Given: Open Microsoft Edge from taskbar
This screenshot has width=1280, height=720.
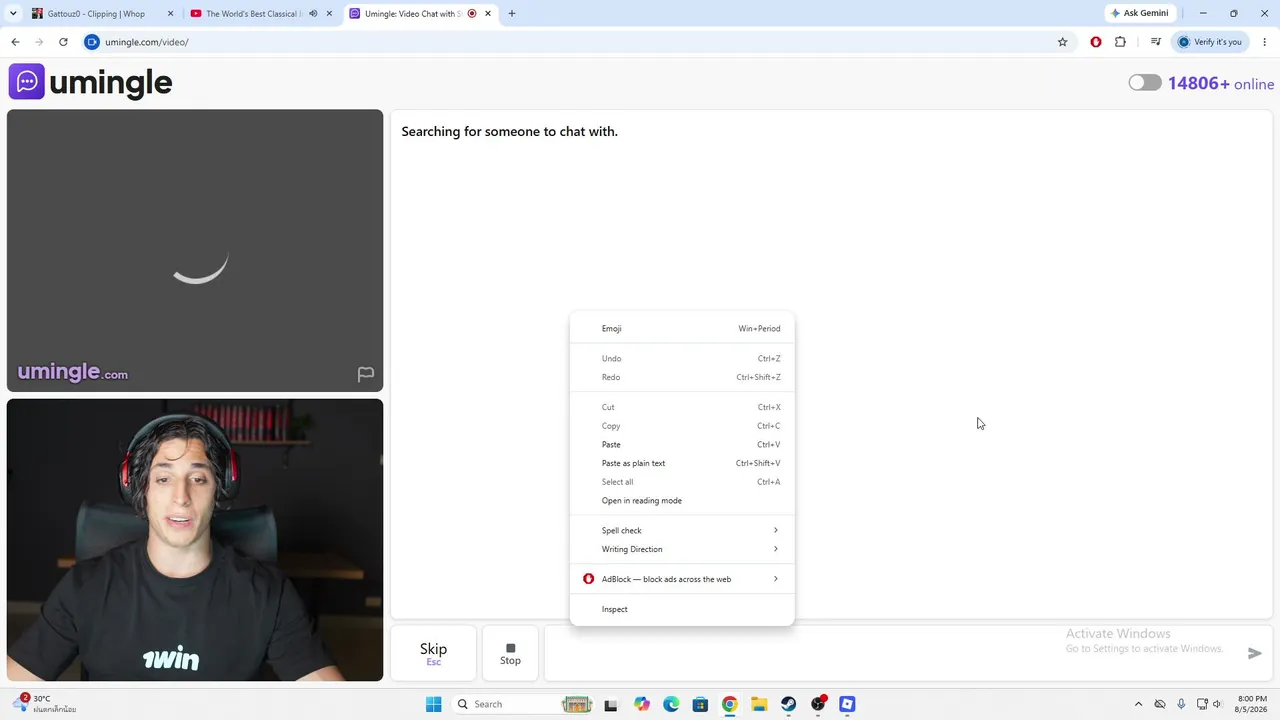Looking at the screenshot, I should (671, 704).
